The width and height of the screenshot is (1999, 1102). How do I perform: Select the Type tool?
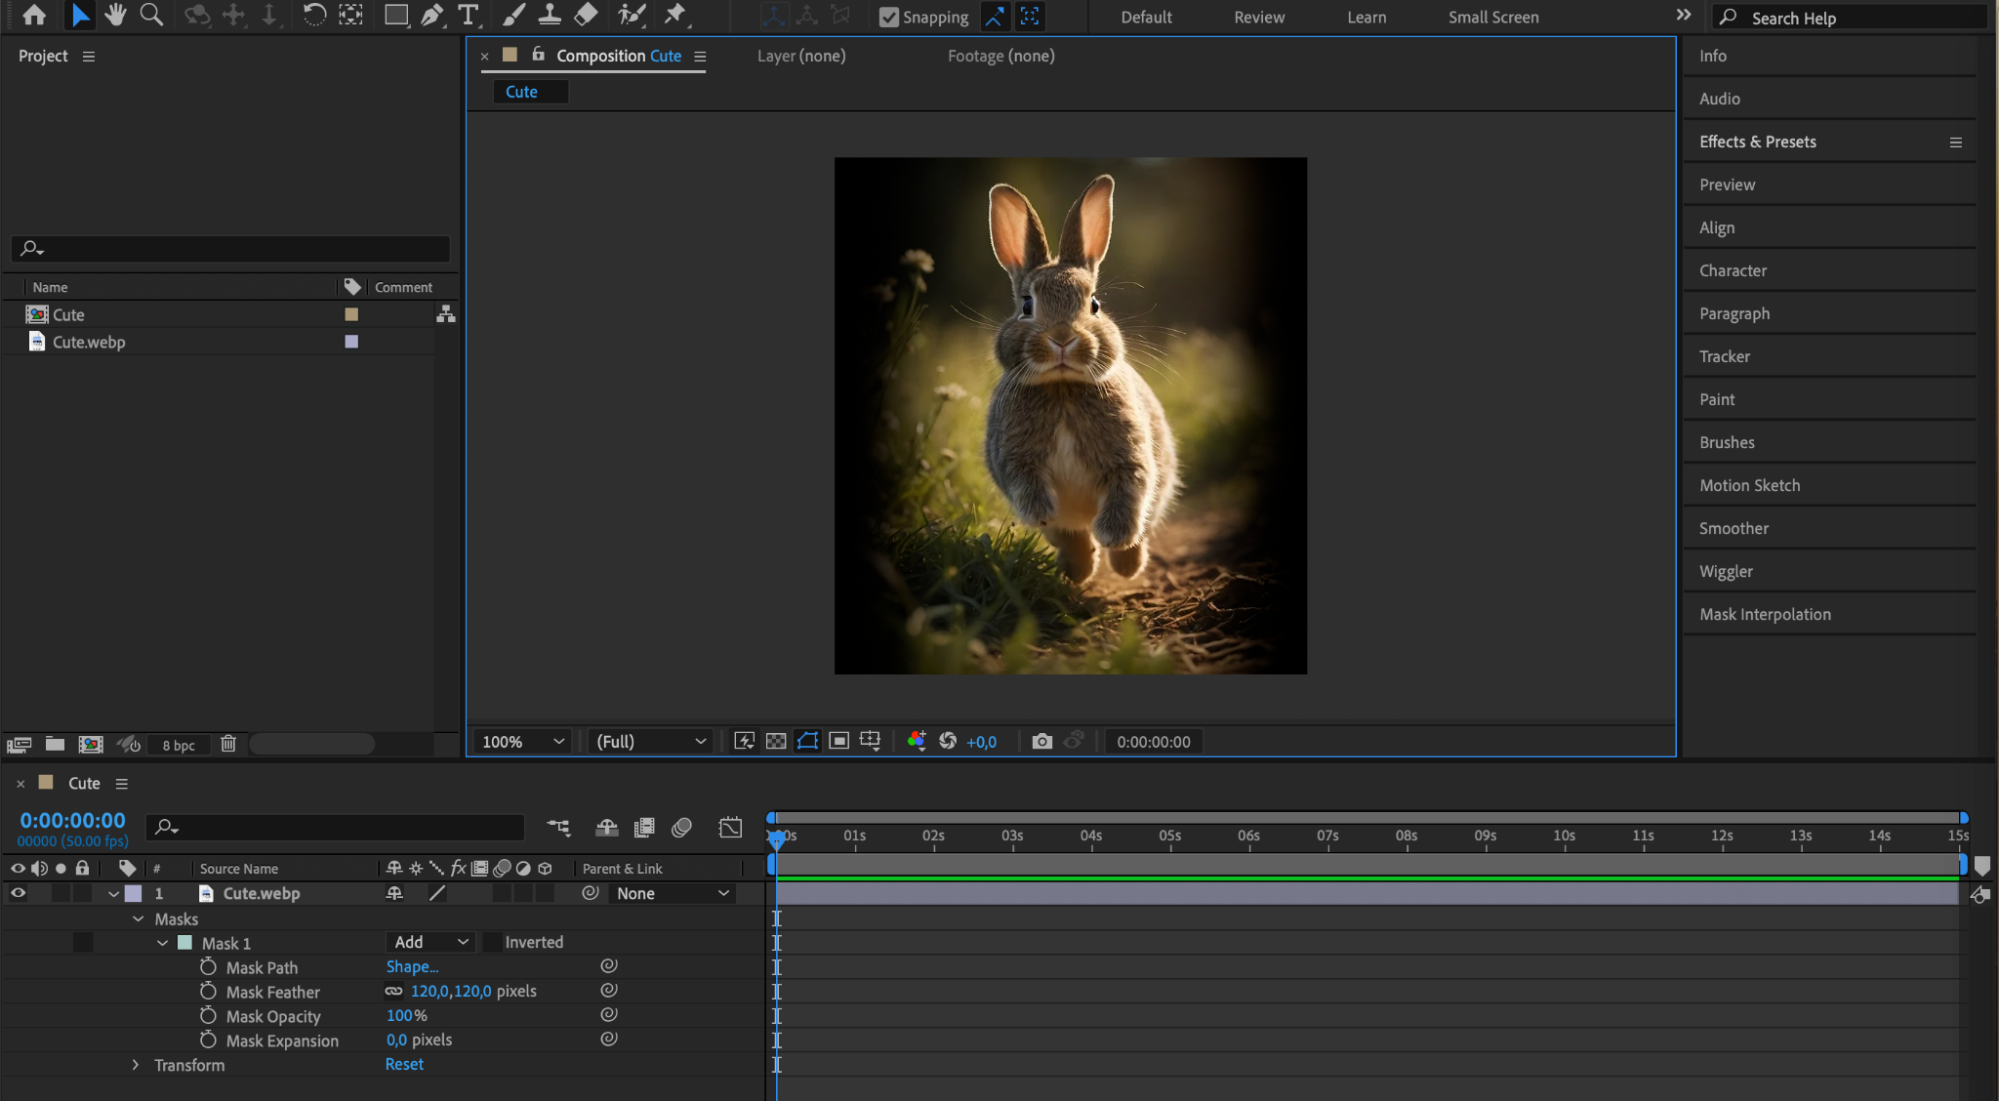point(467,15)
